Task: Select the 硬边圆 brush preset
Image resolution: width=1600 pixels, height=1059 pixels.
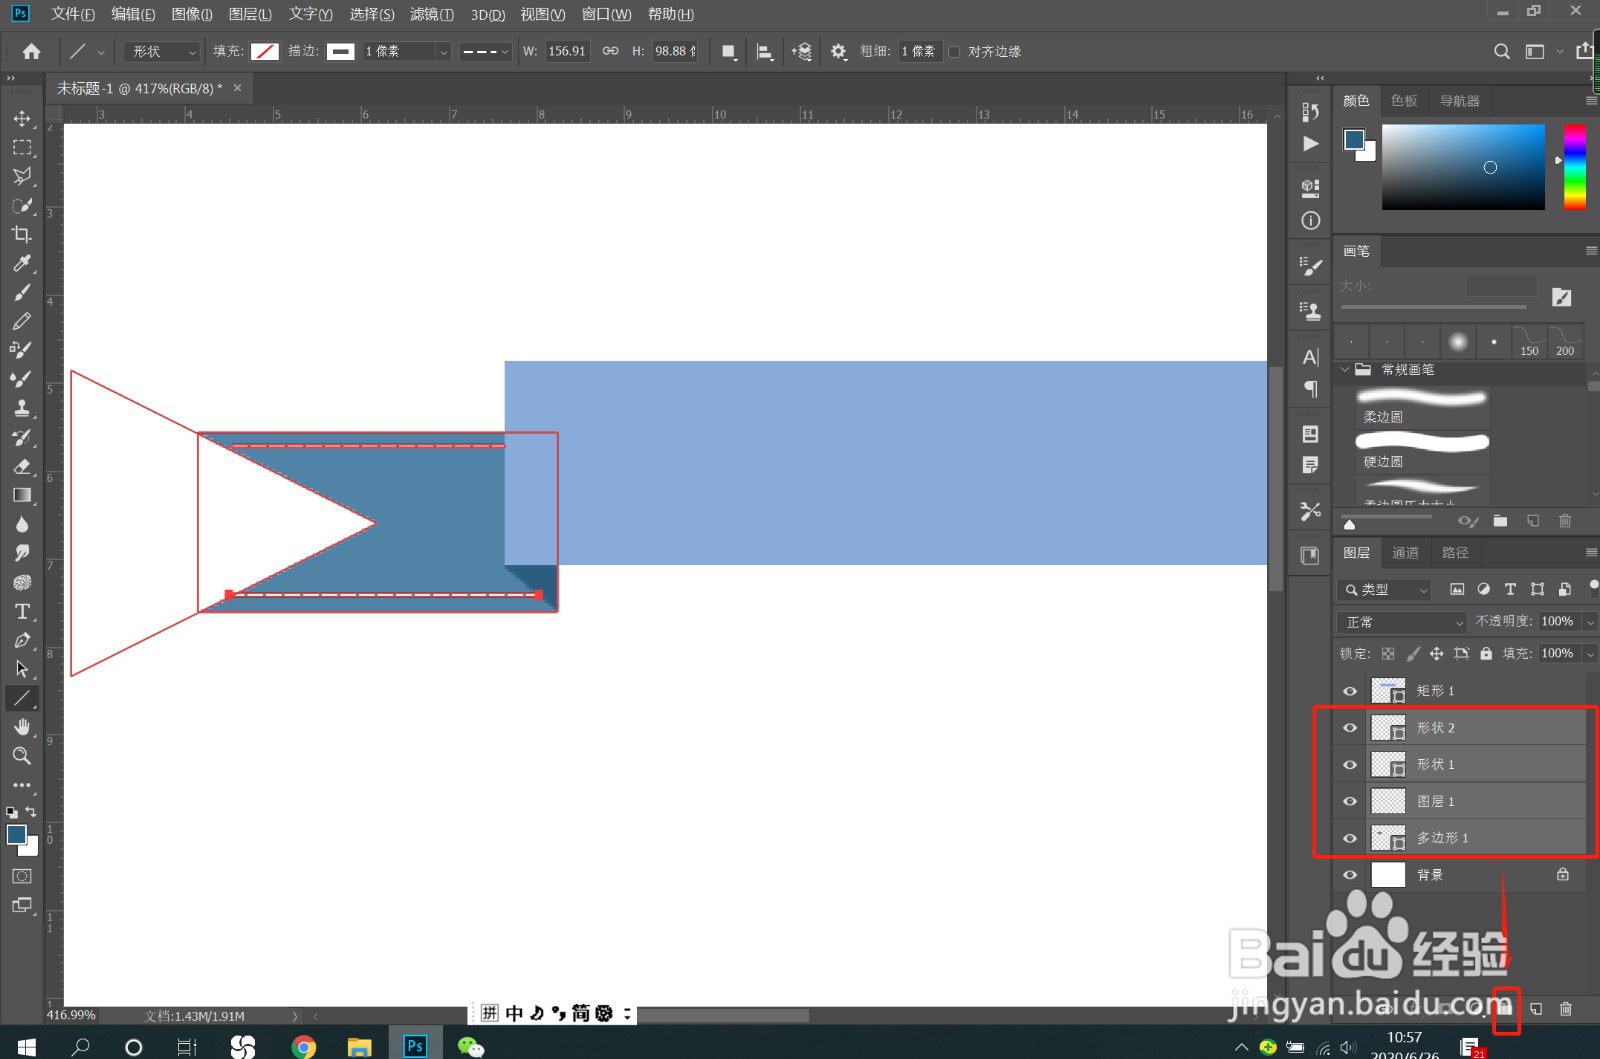Action: click(x=1422, y=452)
